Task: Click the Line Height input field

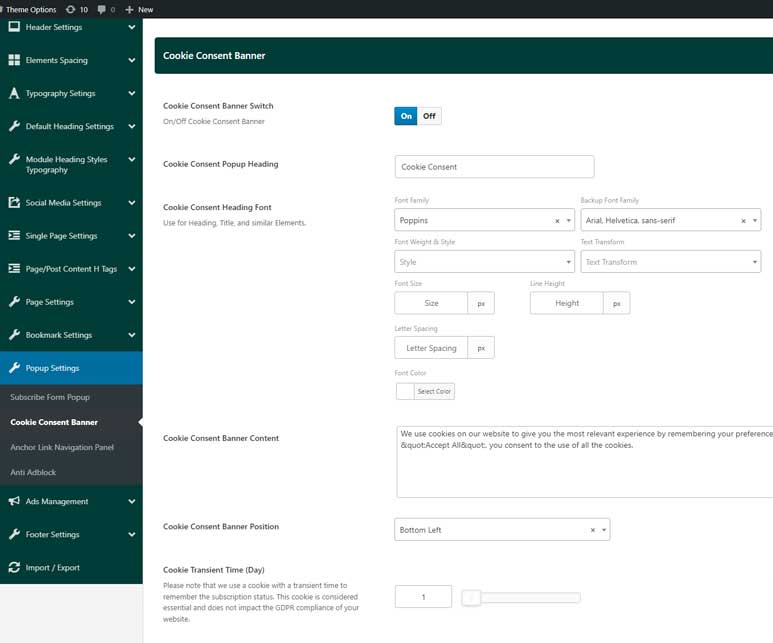Action: 566,303
